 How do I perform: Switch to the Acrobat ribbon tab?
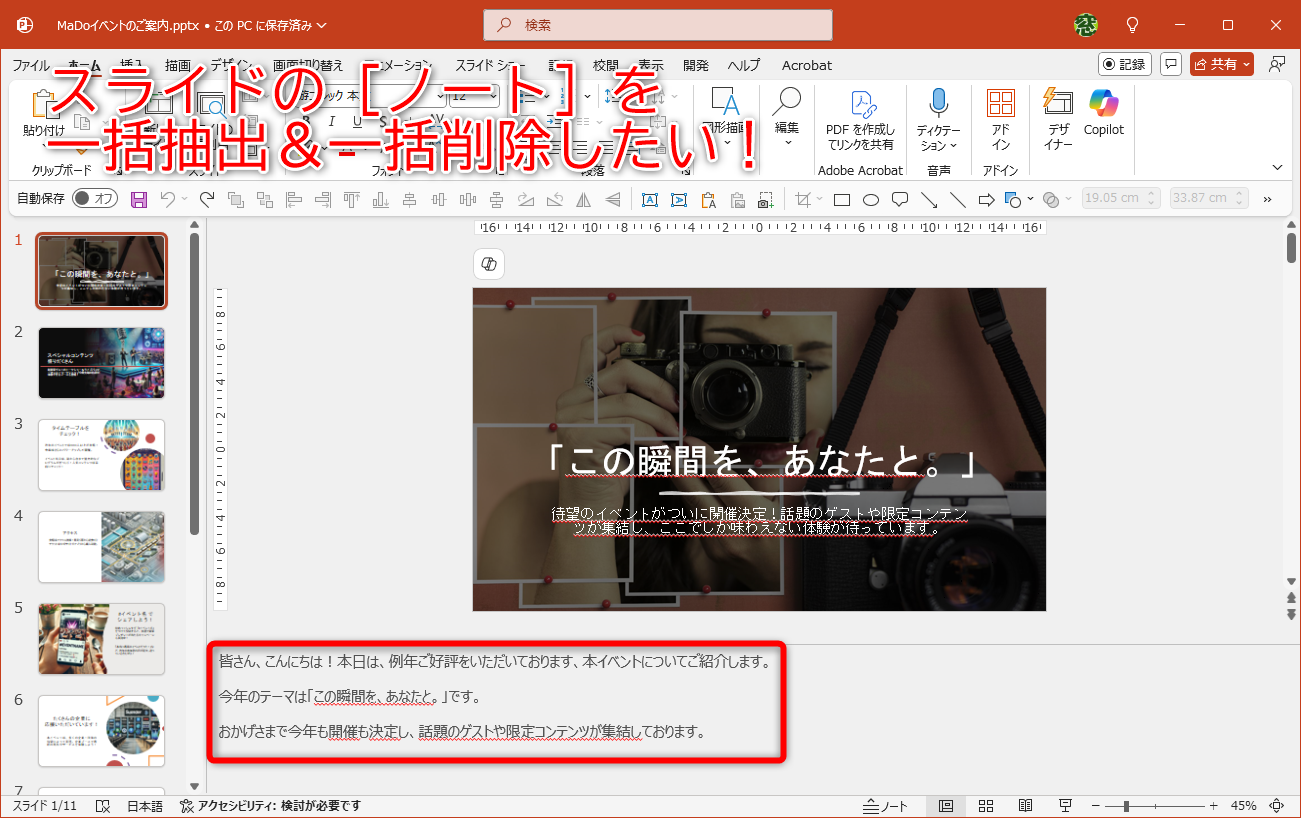tap(806, 65)
